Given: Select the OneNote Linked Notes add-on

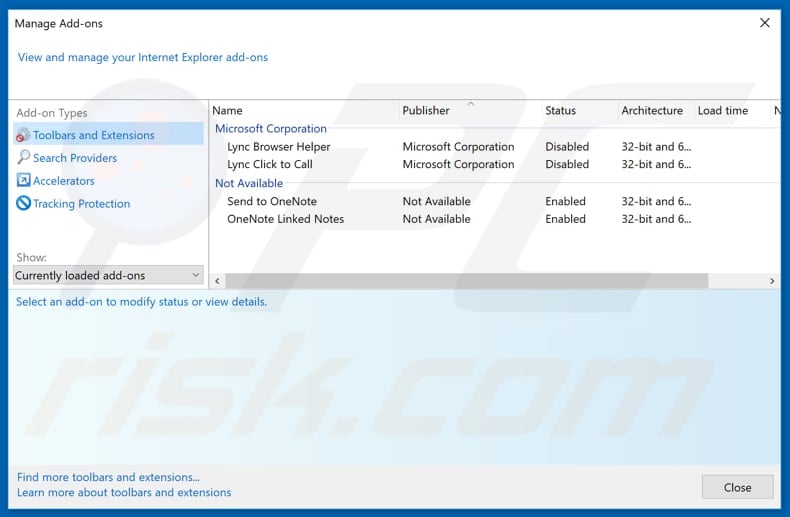Looking at the screenshot, I should click(285, 219).
